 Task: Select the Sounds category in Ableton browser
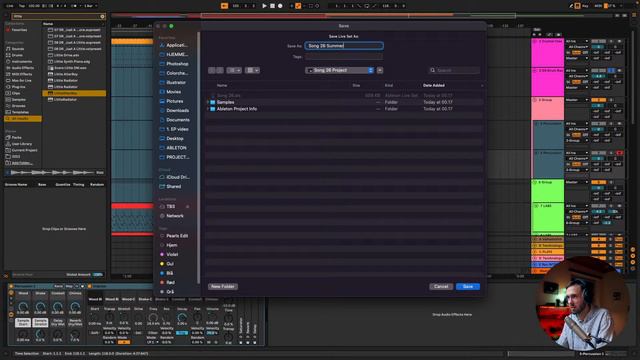[16, 49]
